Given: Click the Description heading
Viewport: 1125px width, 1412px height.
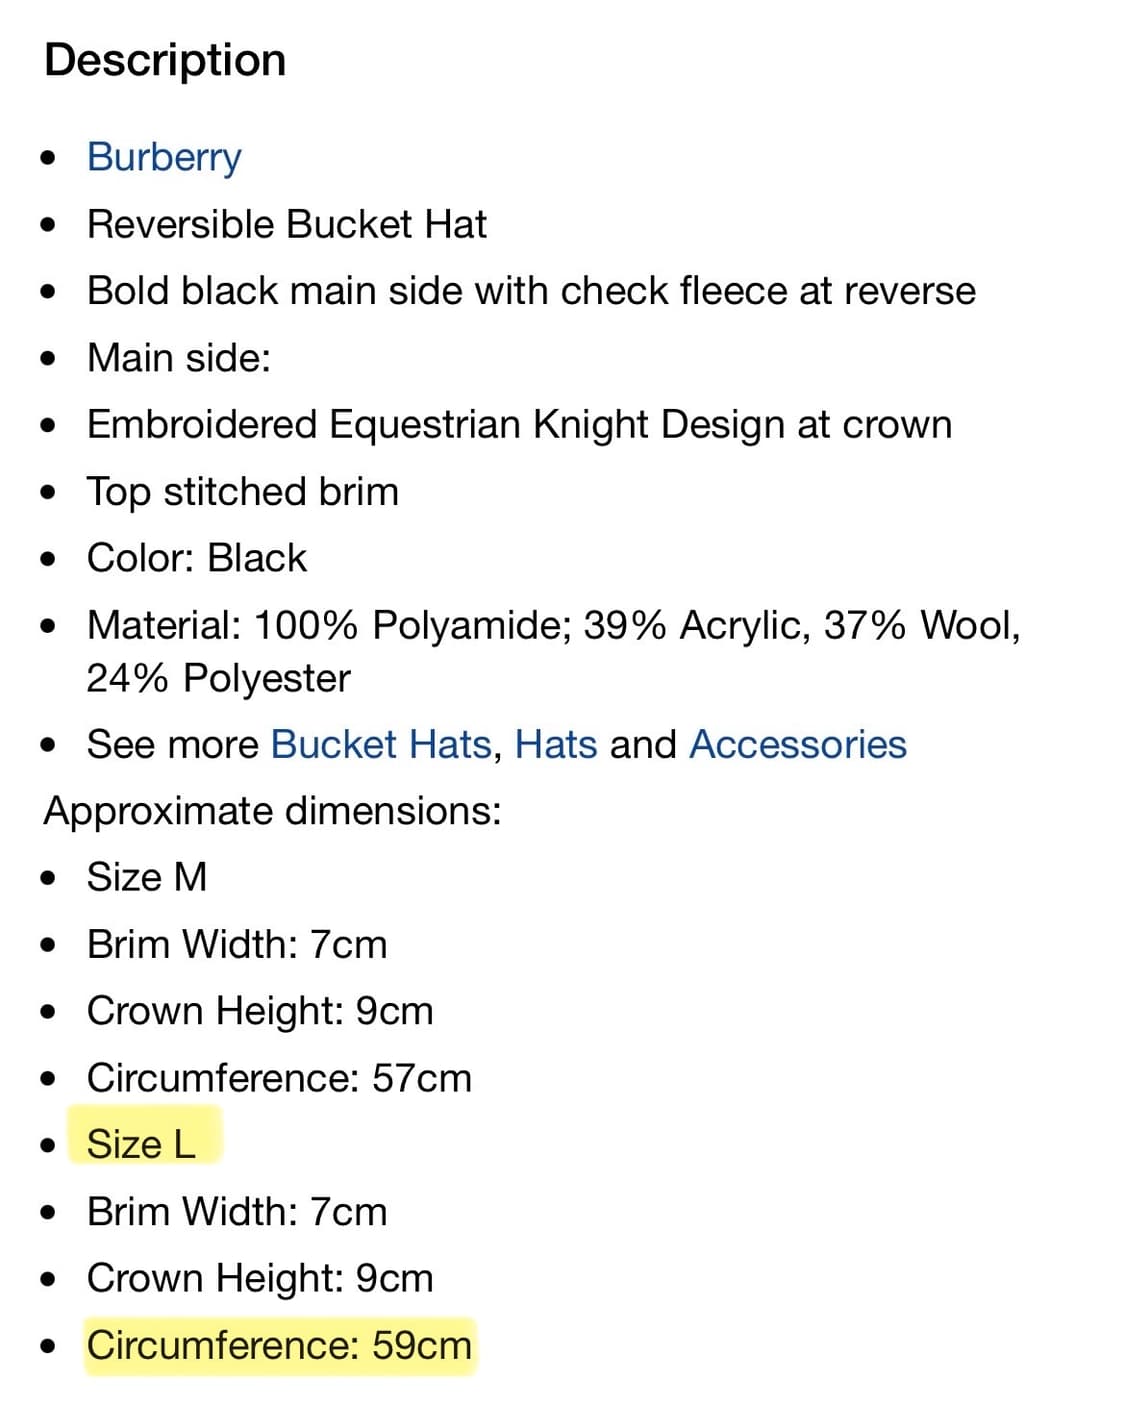Looking at the screenshot, I should click(x=165, y=60).
